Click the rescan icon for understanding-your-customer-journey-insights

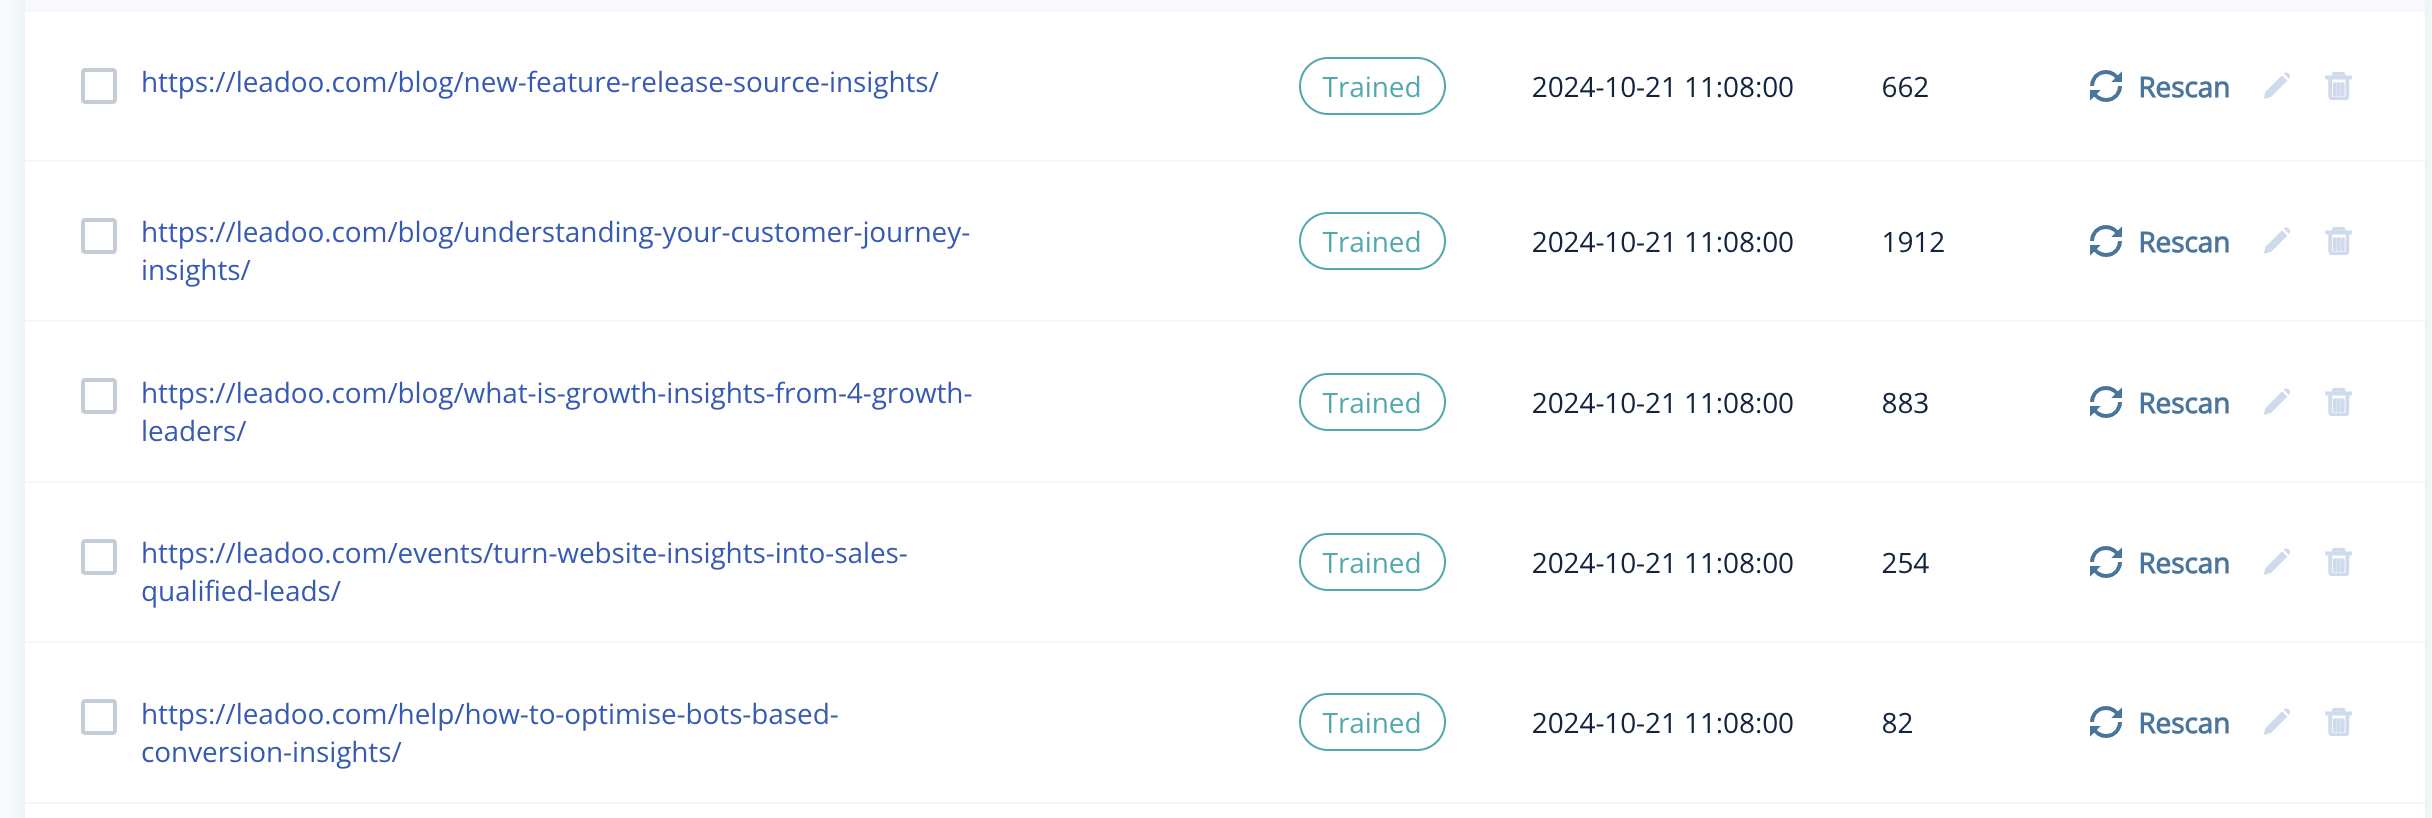[2107, 241]
